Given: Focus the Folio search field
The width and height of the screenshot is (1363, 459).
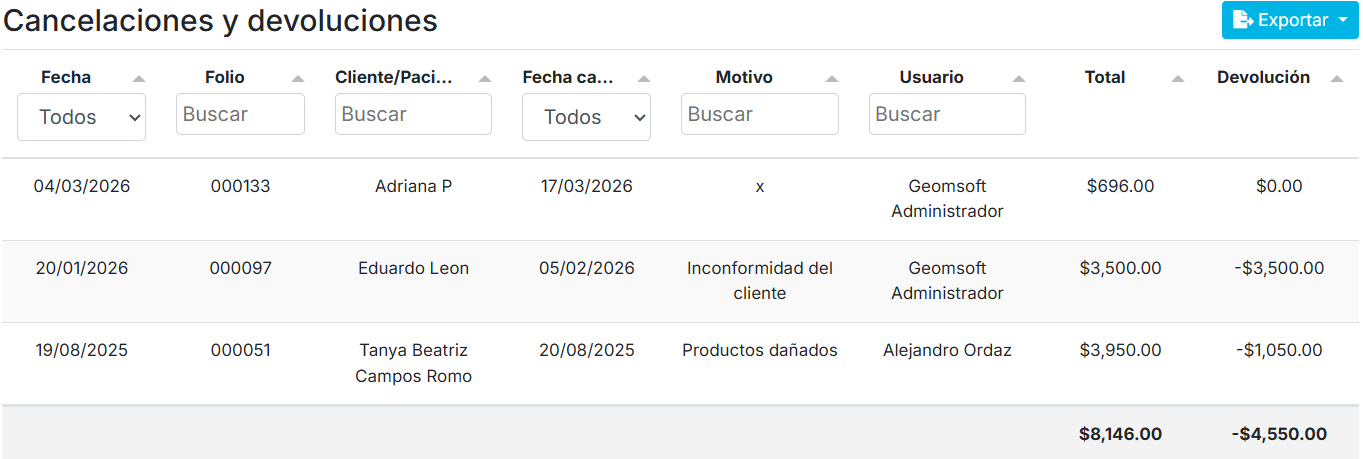Looking at the screenshot, I should [240, 114].
